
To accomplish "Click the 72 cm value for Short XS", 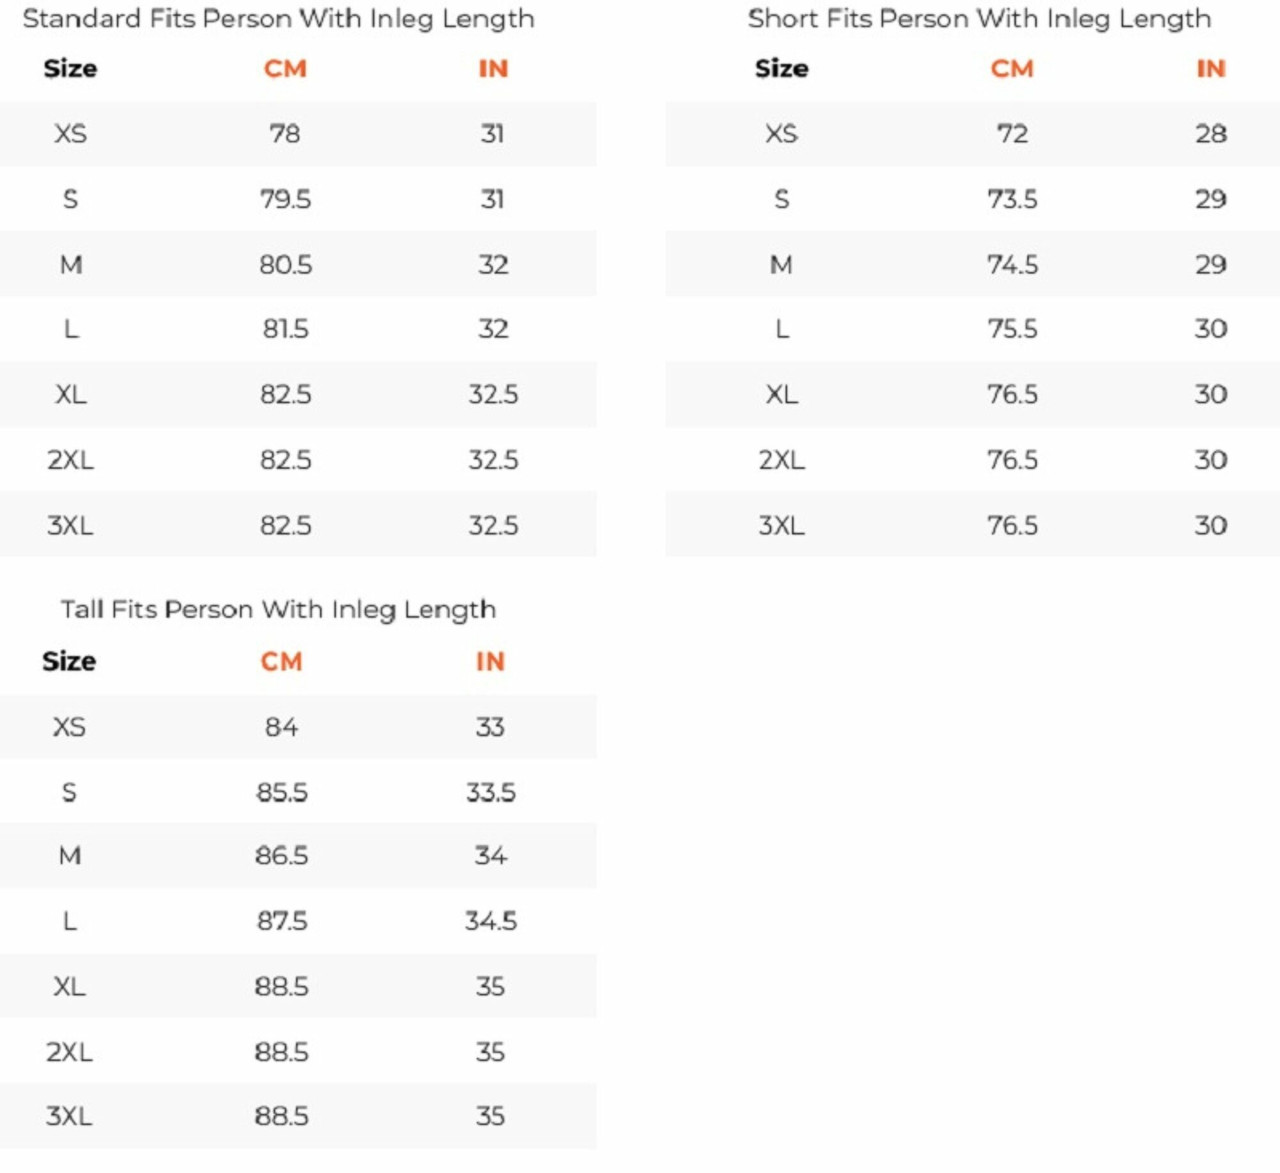I will pos(1012,134).
